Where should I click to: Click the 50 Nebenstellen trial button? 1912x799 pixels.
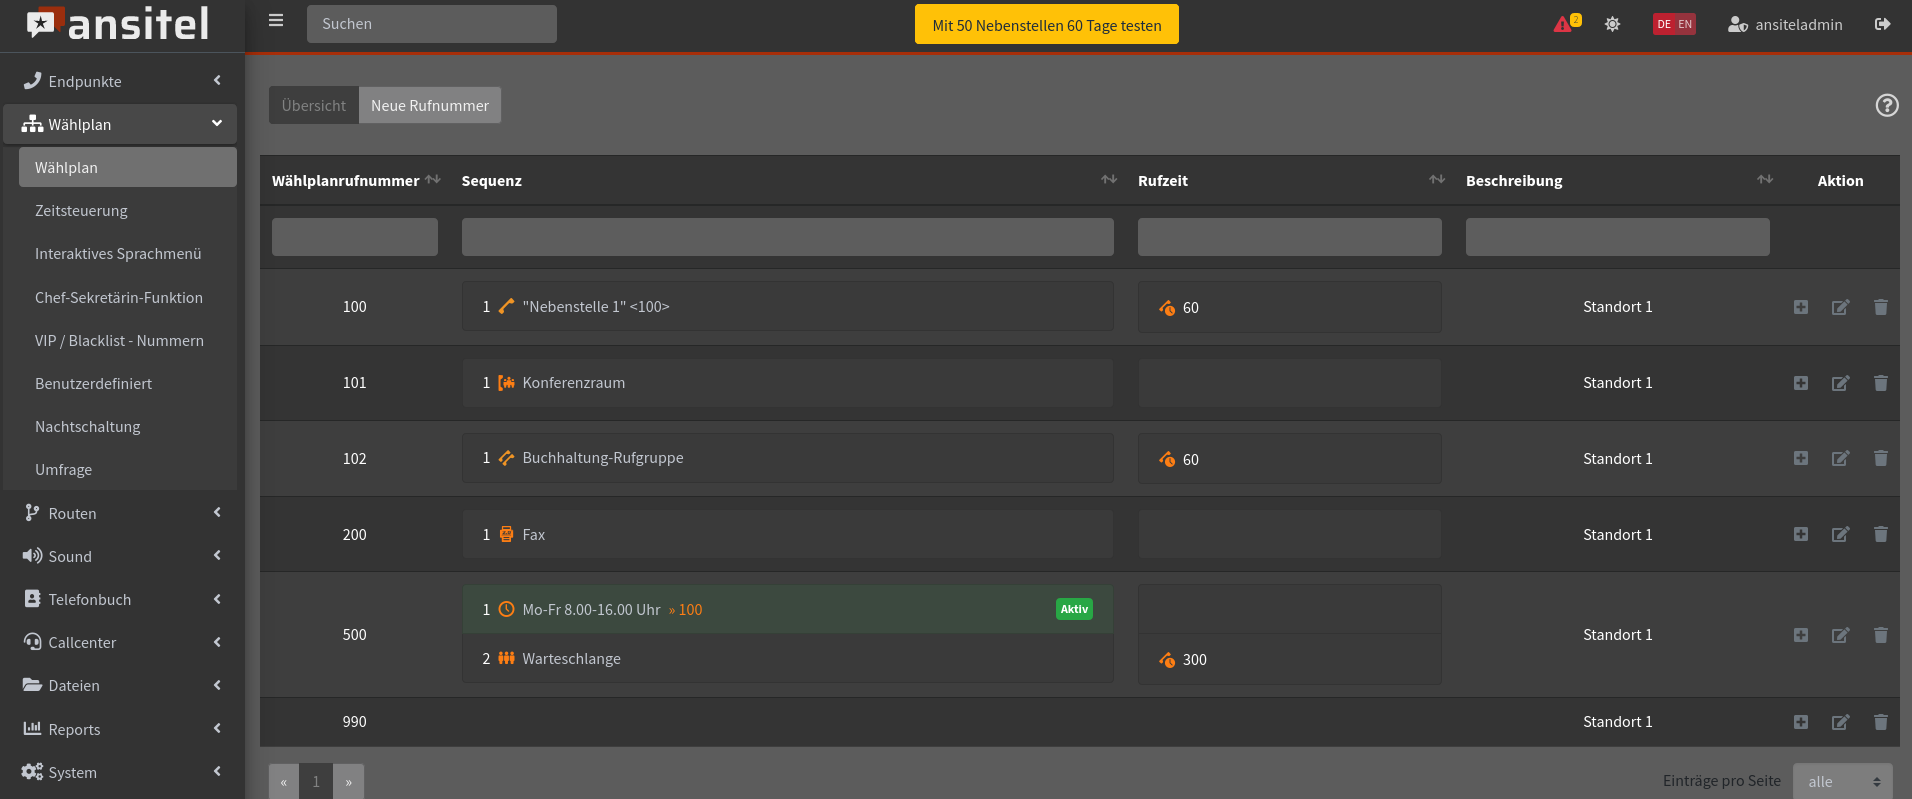coord(1046,25)
